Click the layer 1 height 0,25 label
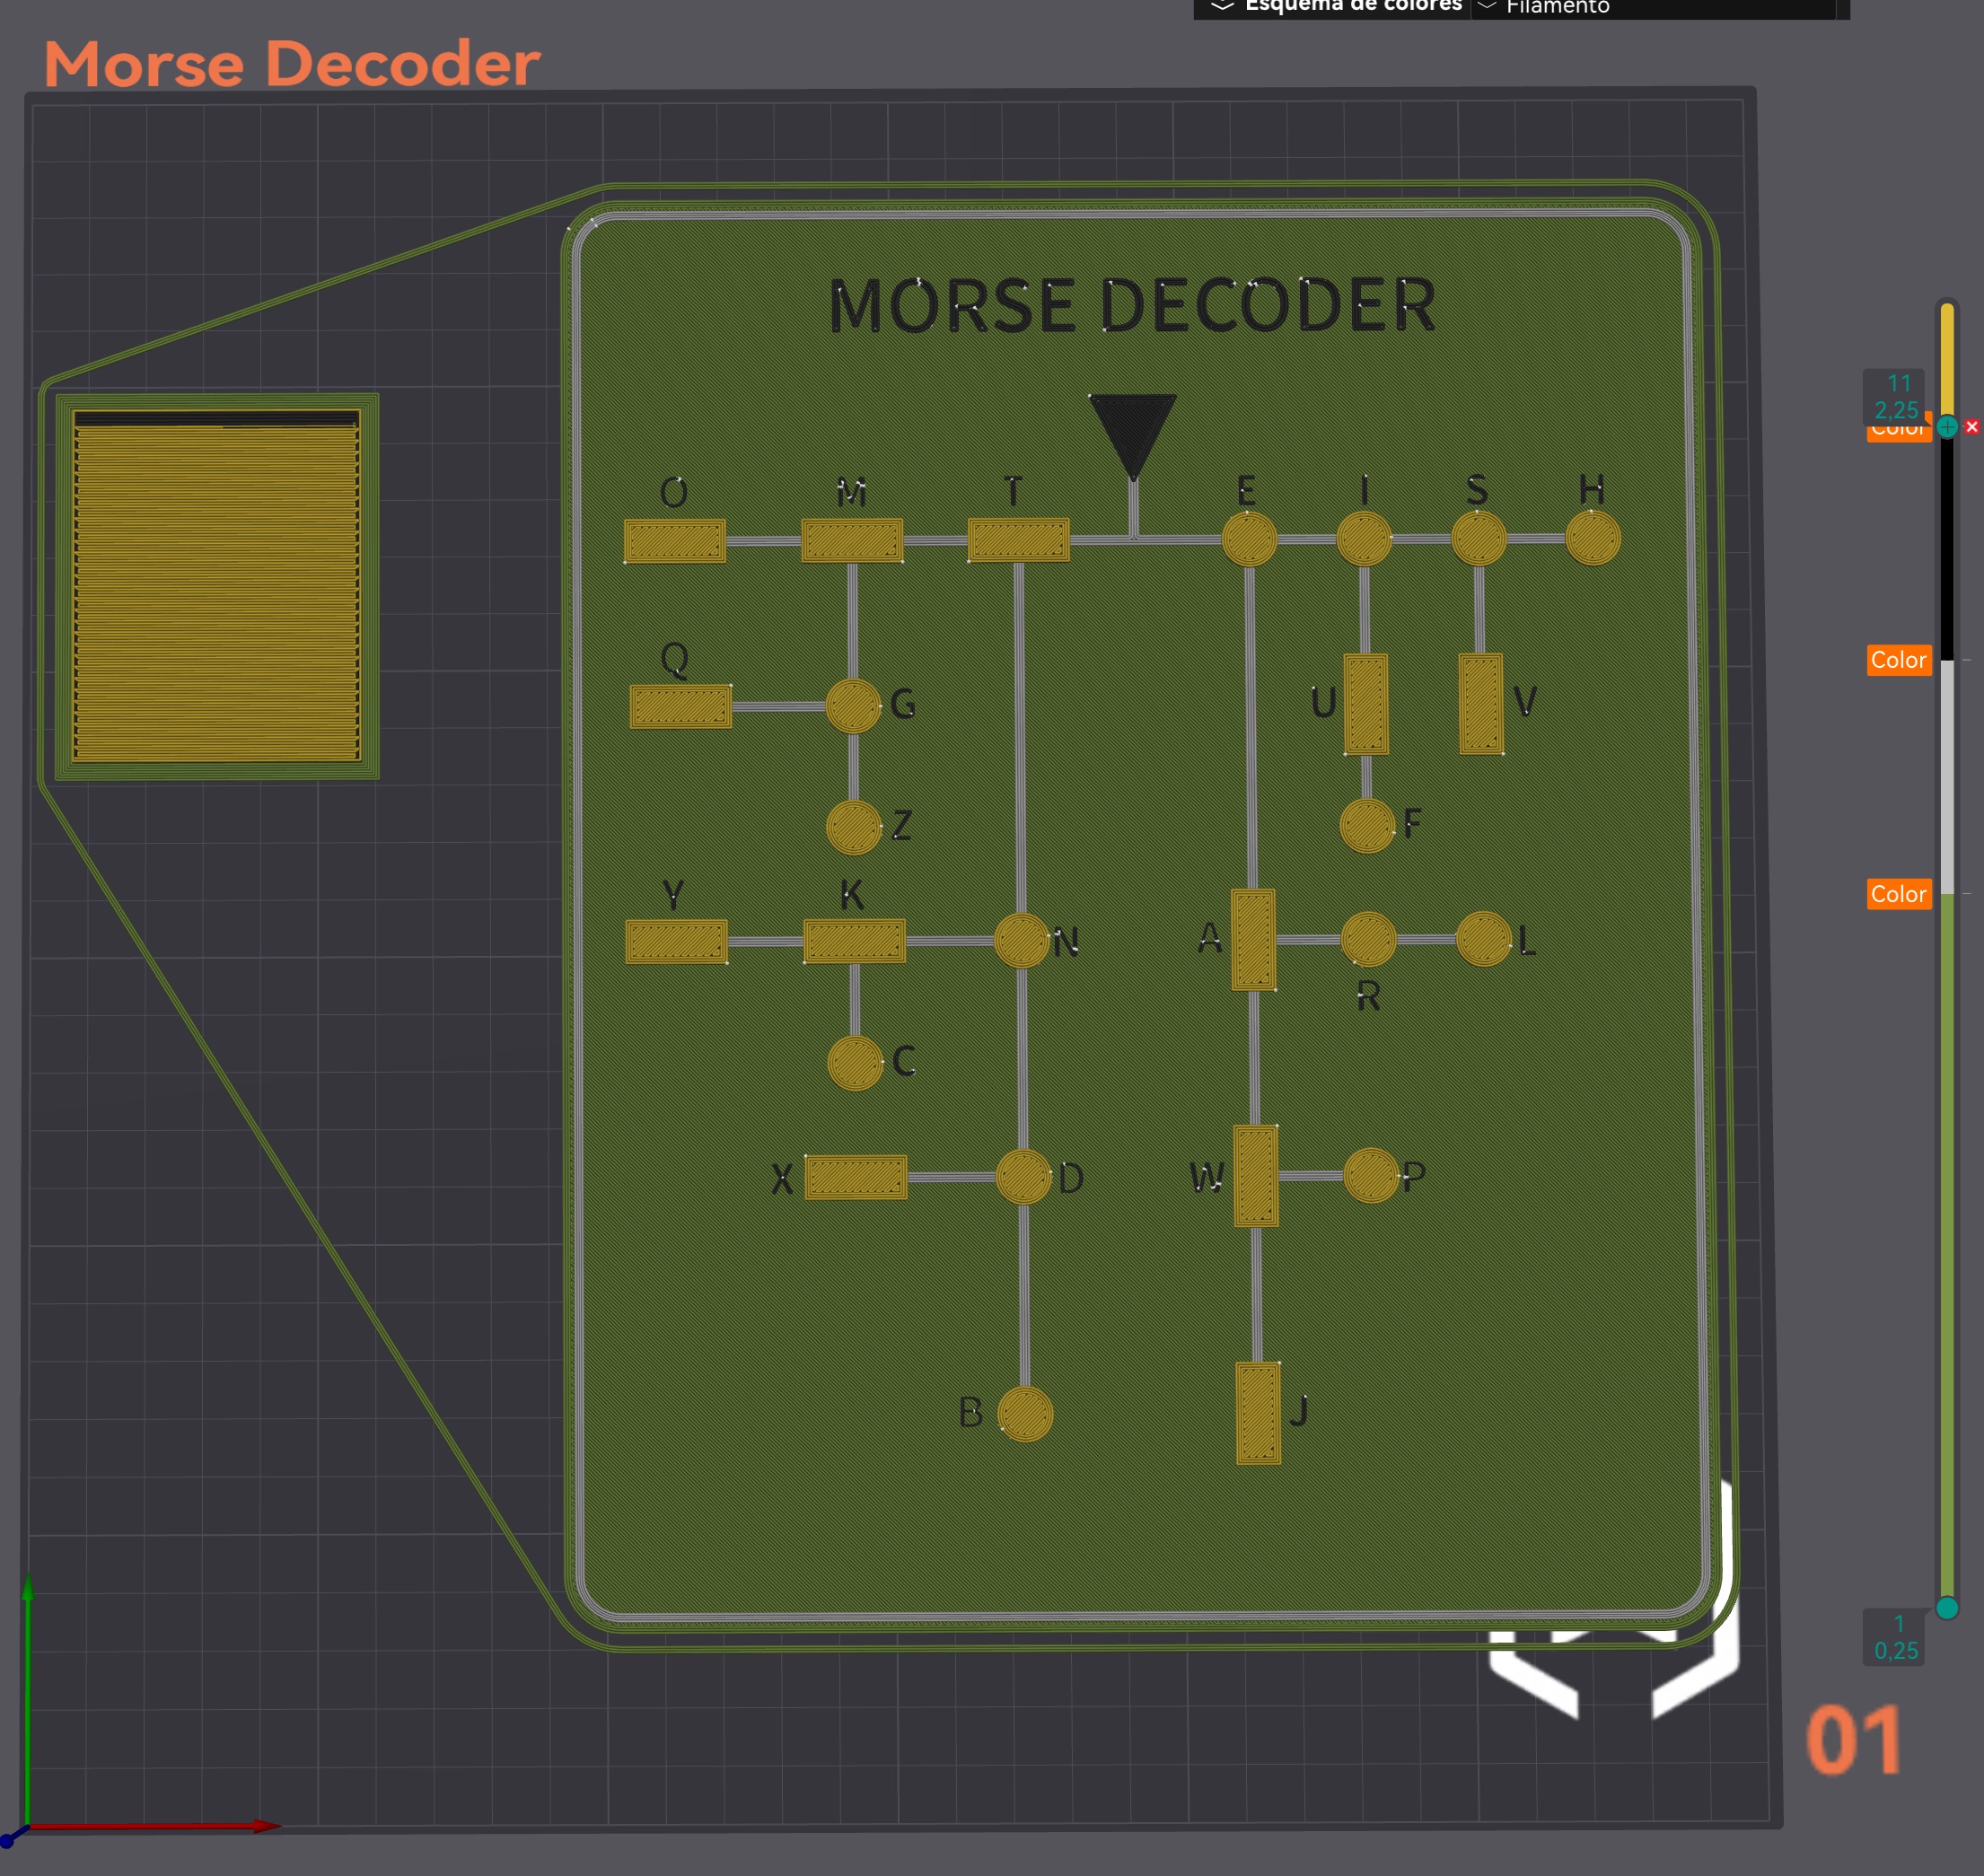Viewport: 1984px width, 1876px height. pos(1895,1637)
